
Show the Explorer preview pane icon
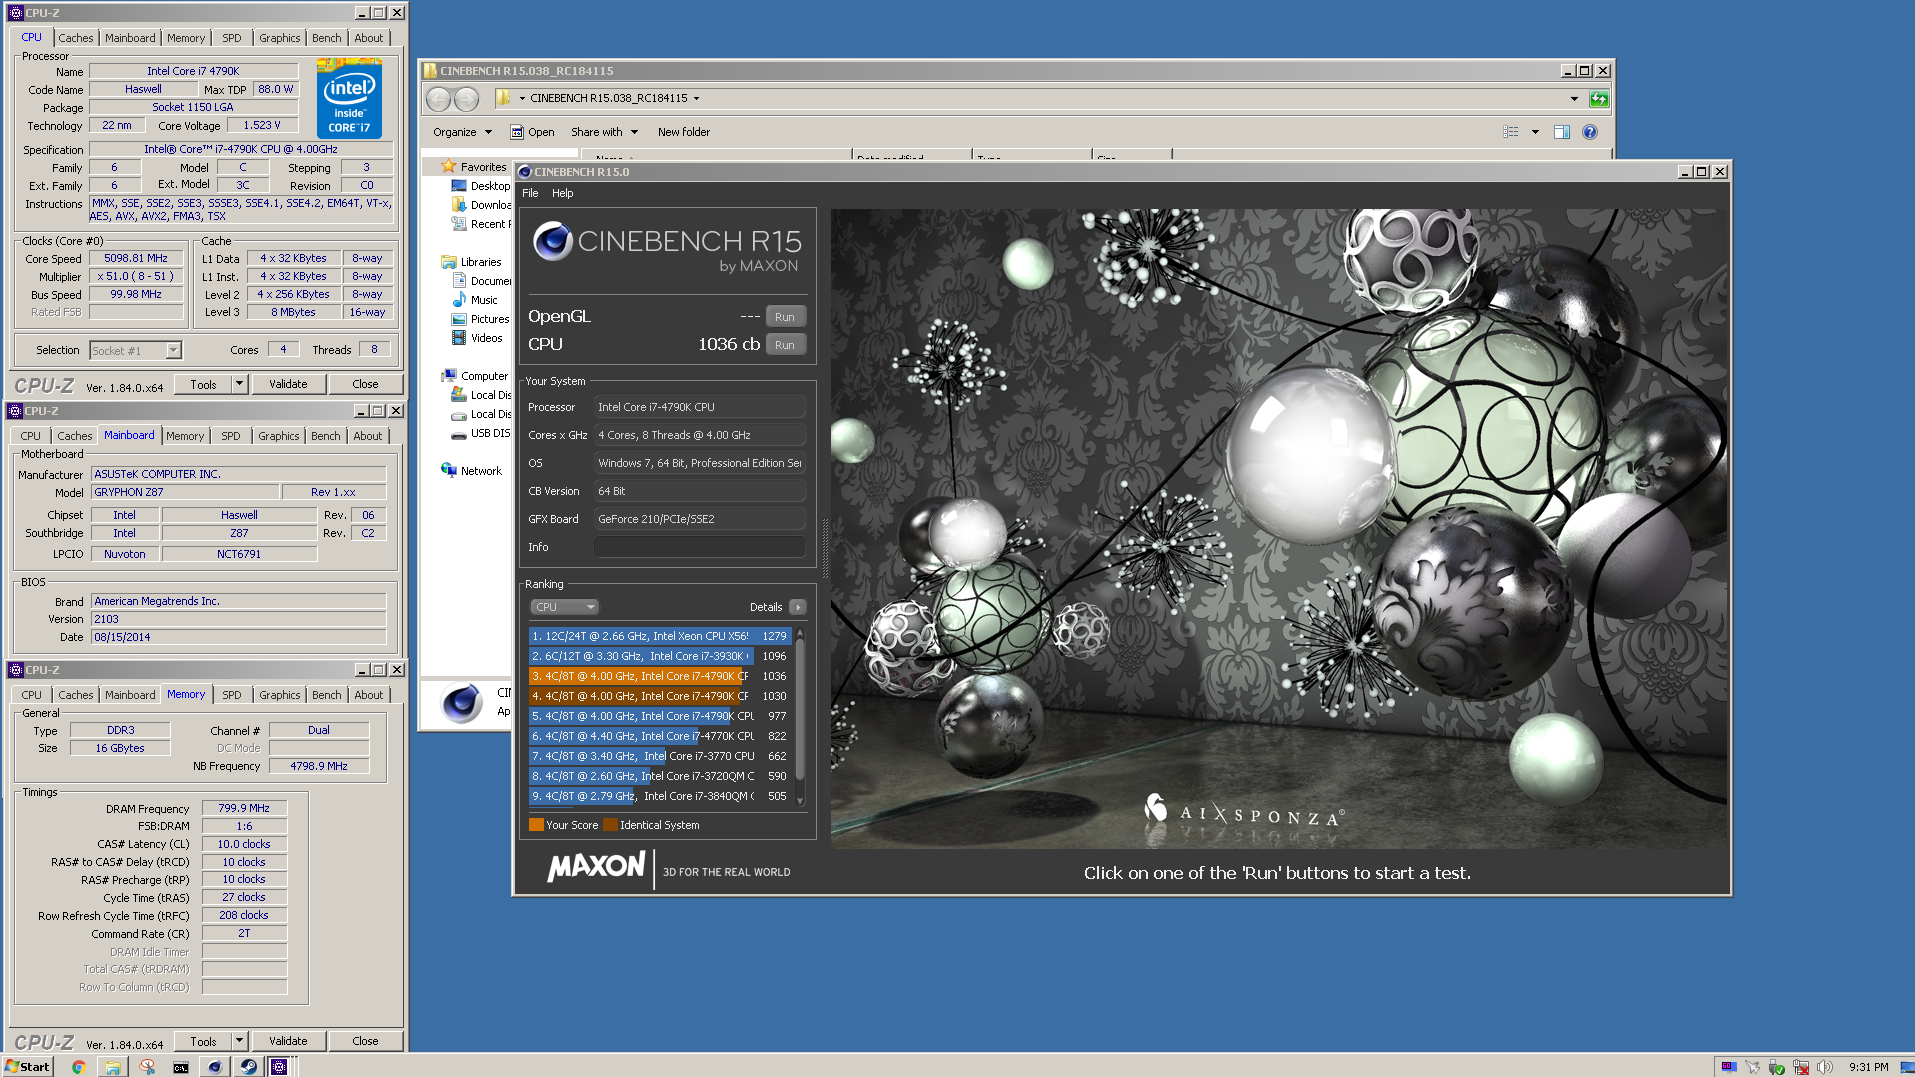tap(1562, 132)
